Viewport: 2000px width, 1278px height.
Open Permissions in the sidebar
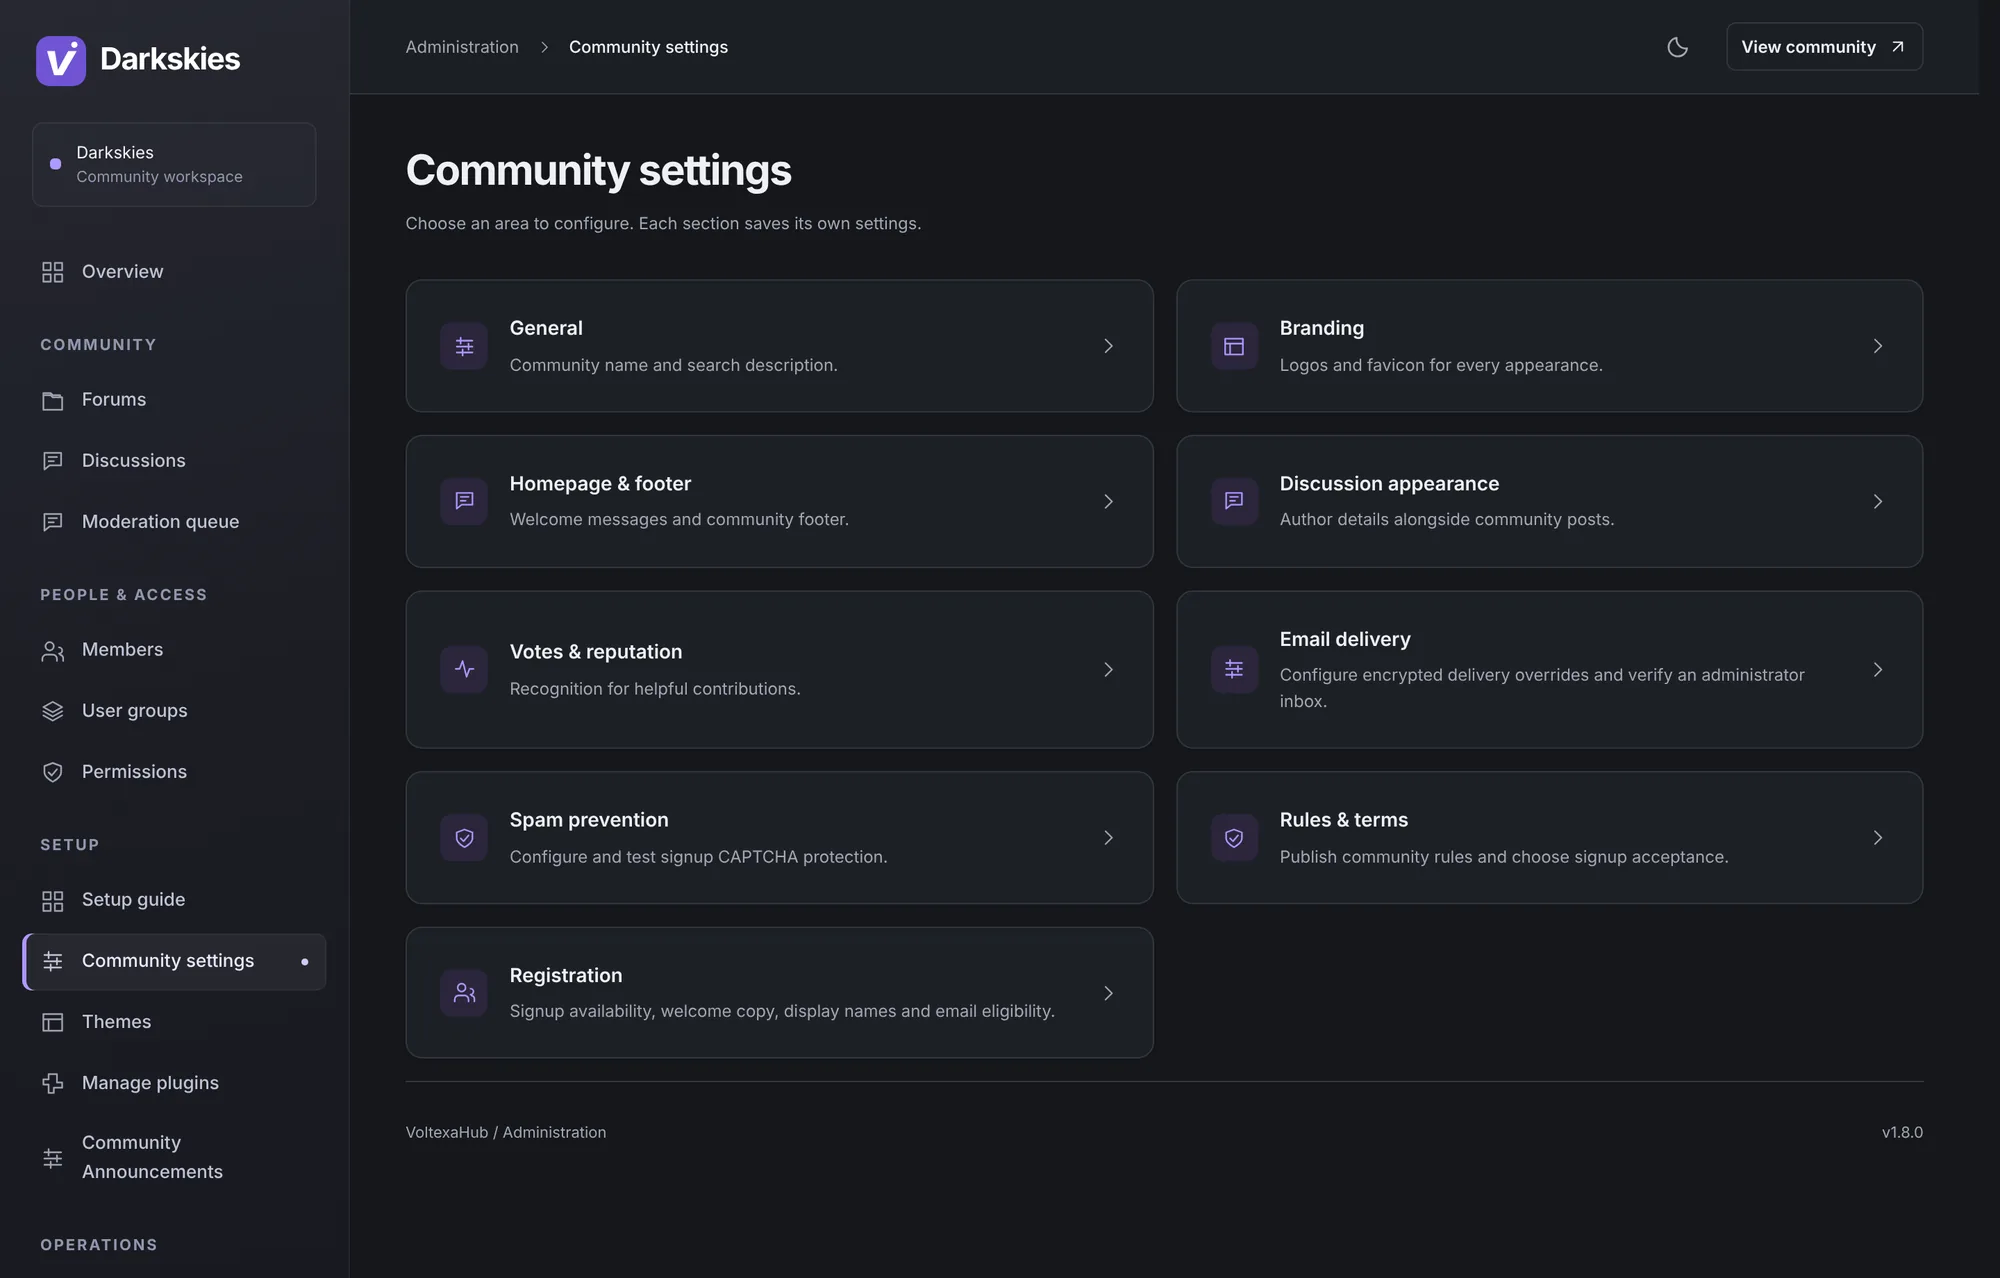pyautogui.click(x=174, y=772)
